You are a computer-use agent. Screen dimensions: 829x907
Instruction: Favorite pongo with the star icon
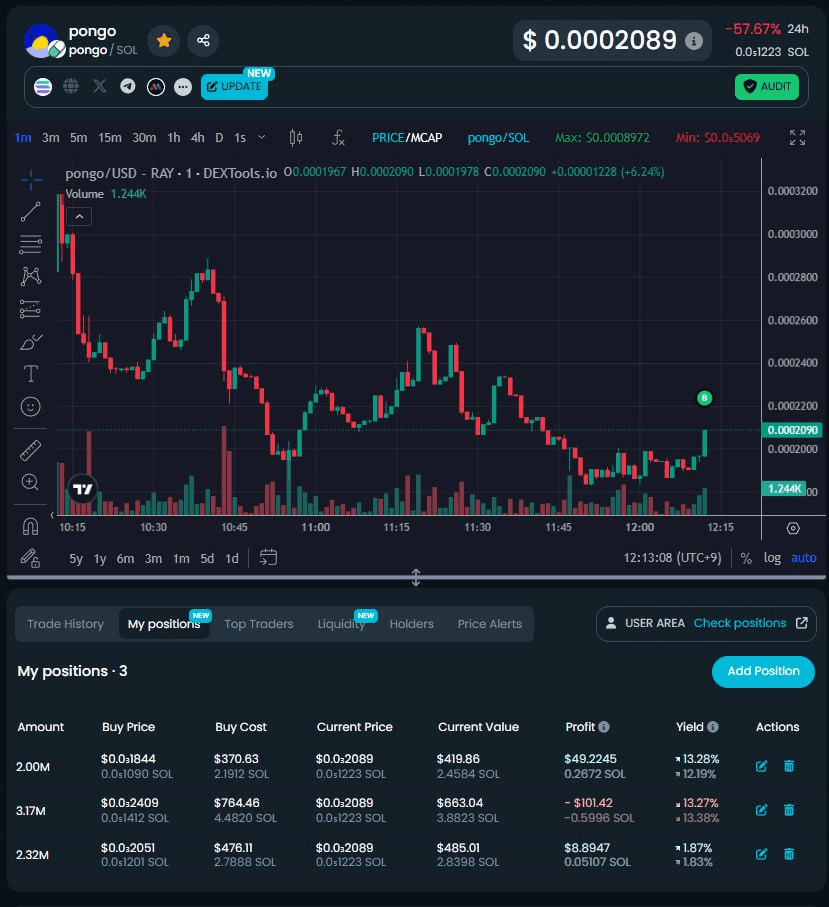(x=164, y=40)
